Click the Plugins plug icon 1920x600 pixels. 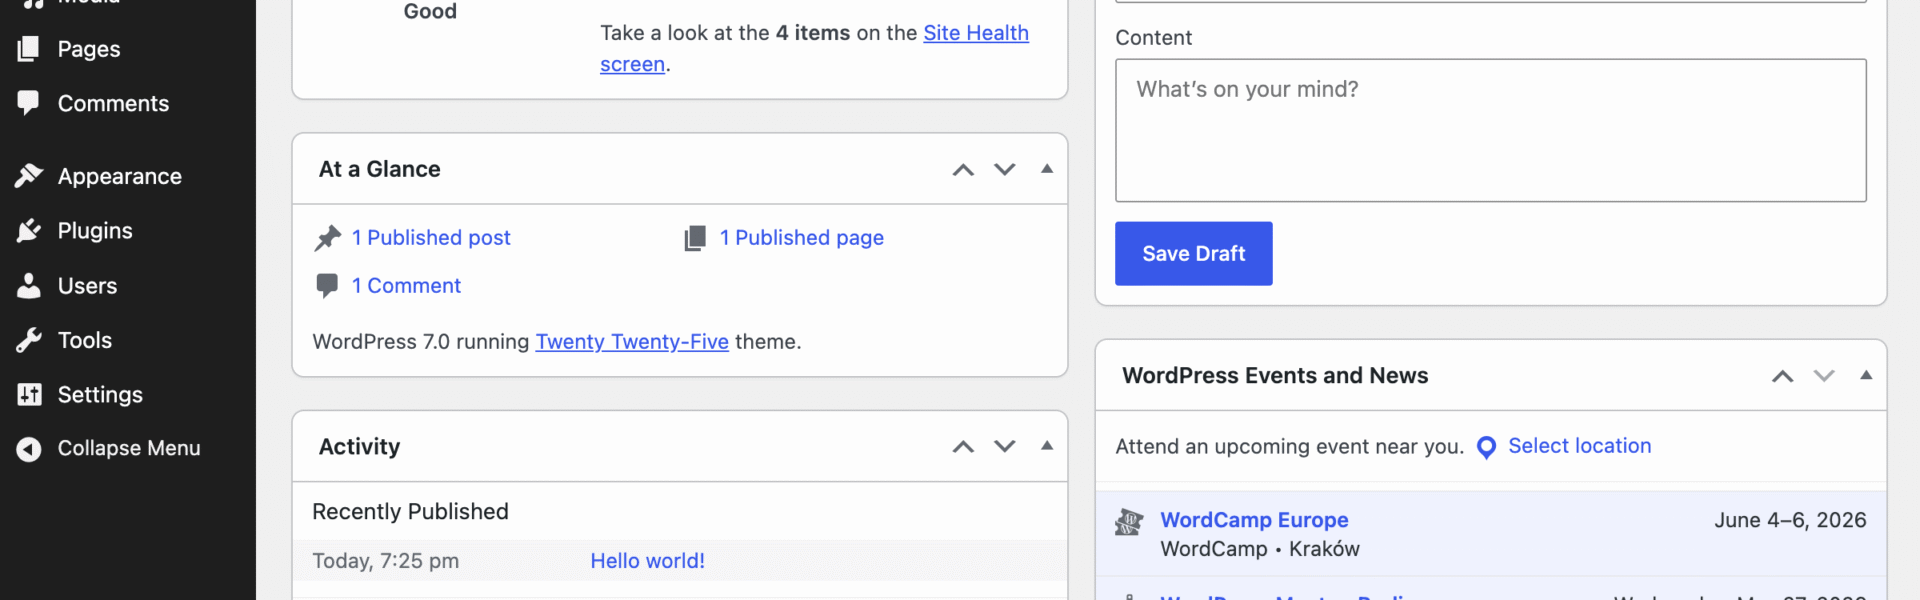point(28,231)
